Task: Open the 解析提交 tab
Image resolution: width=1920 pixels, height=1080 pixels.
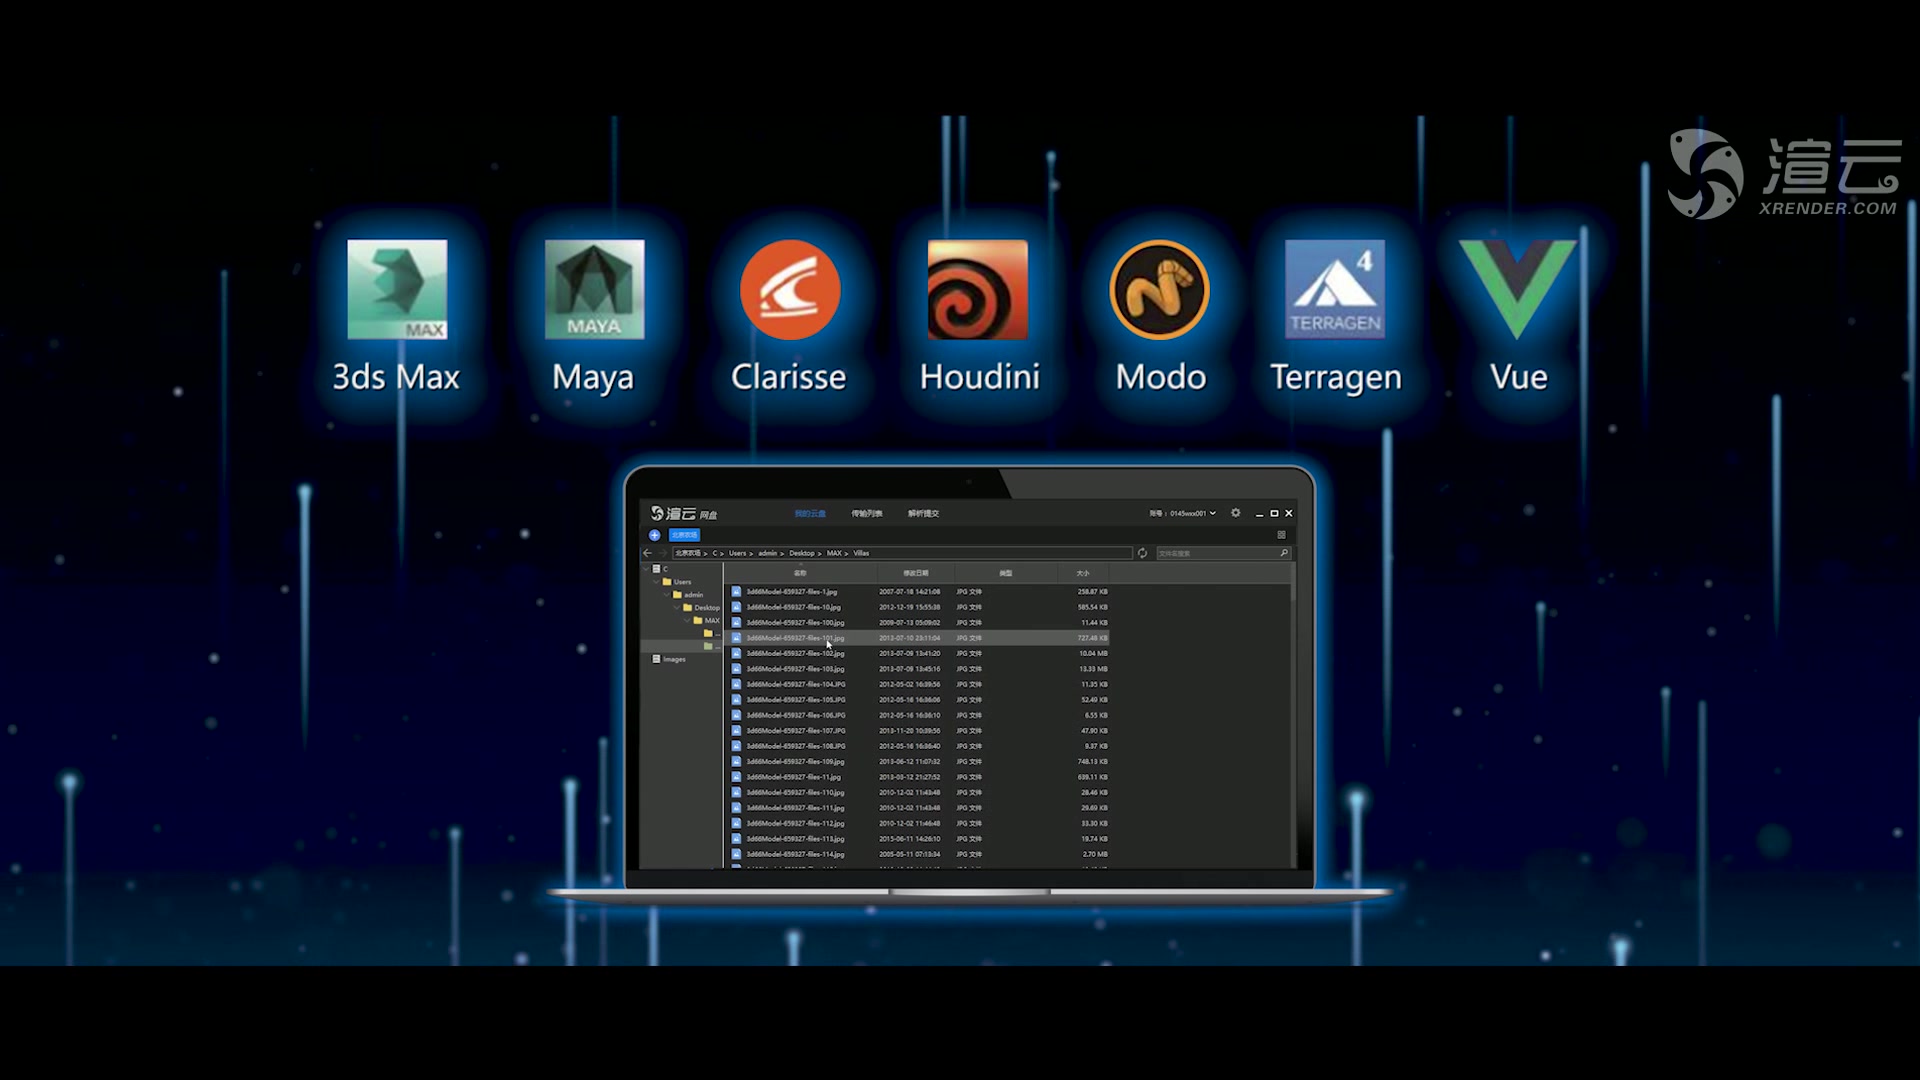Action: (x=923, y=514)
